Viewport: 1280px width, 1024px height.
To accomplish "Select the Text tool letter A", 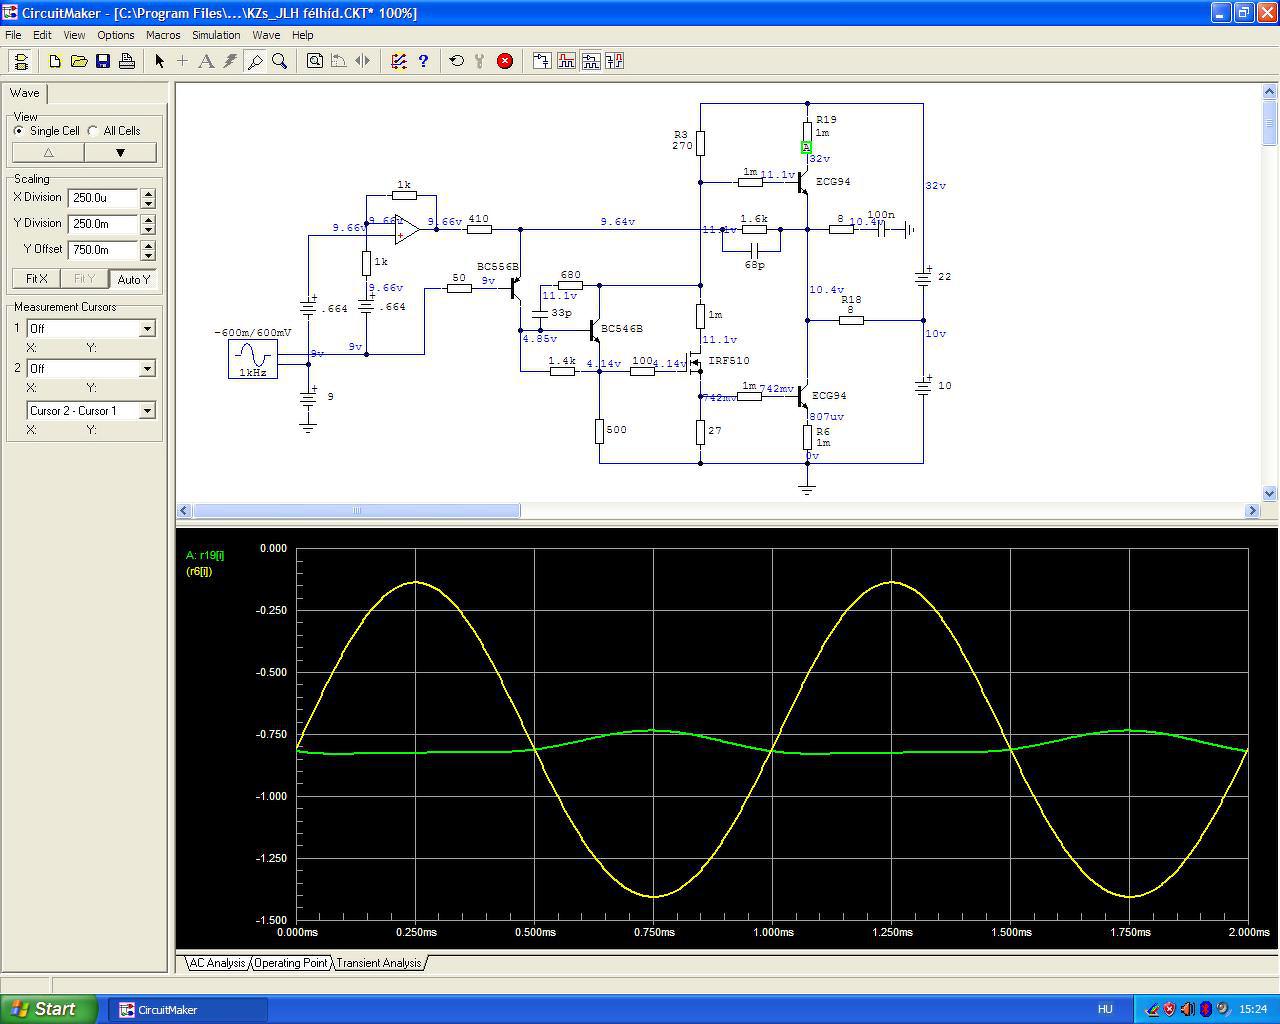I will pos(206,61).
